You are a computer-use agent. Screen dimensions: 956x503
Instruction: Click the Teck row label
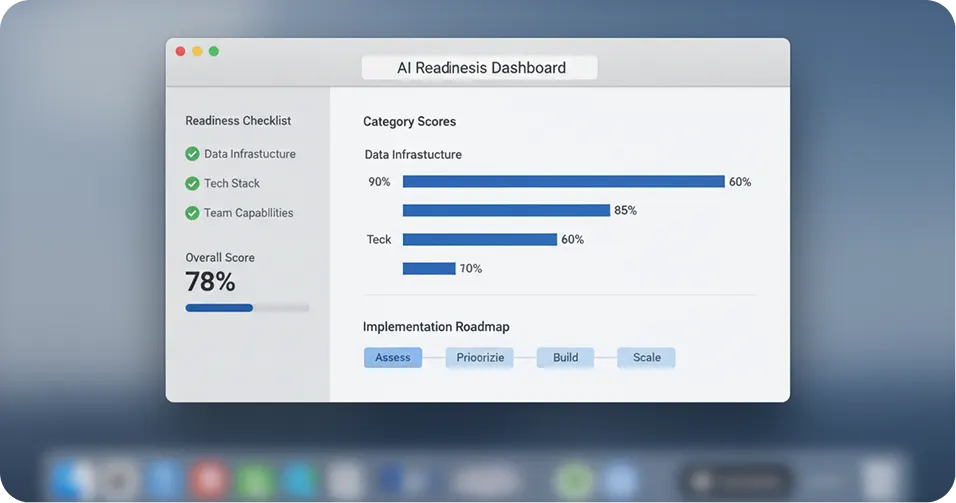(379, 240)
